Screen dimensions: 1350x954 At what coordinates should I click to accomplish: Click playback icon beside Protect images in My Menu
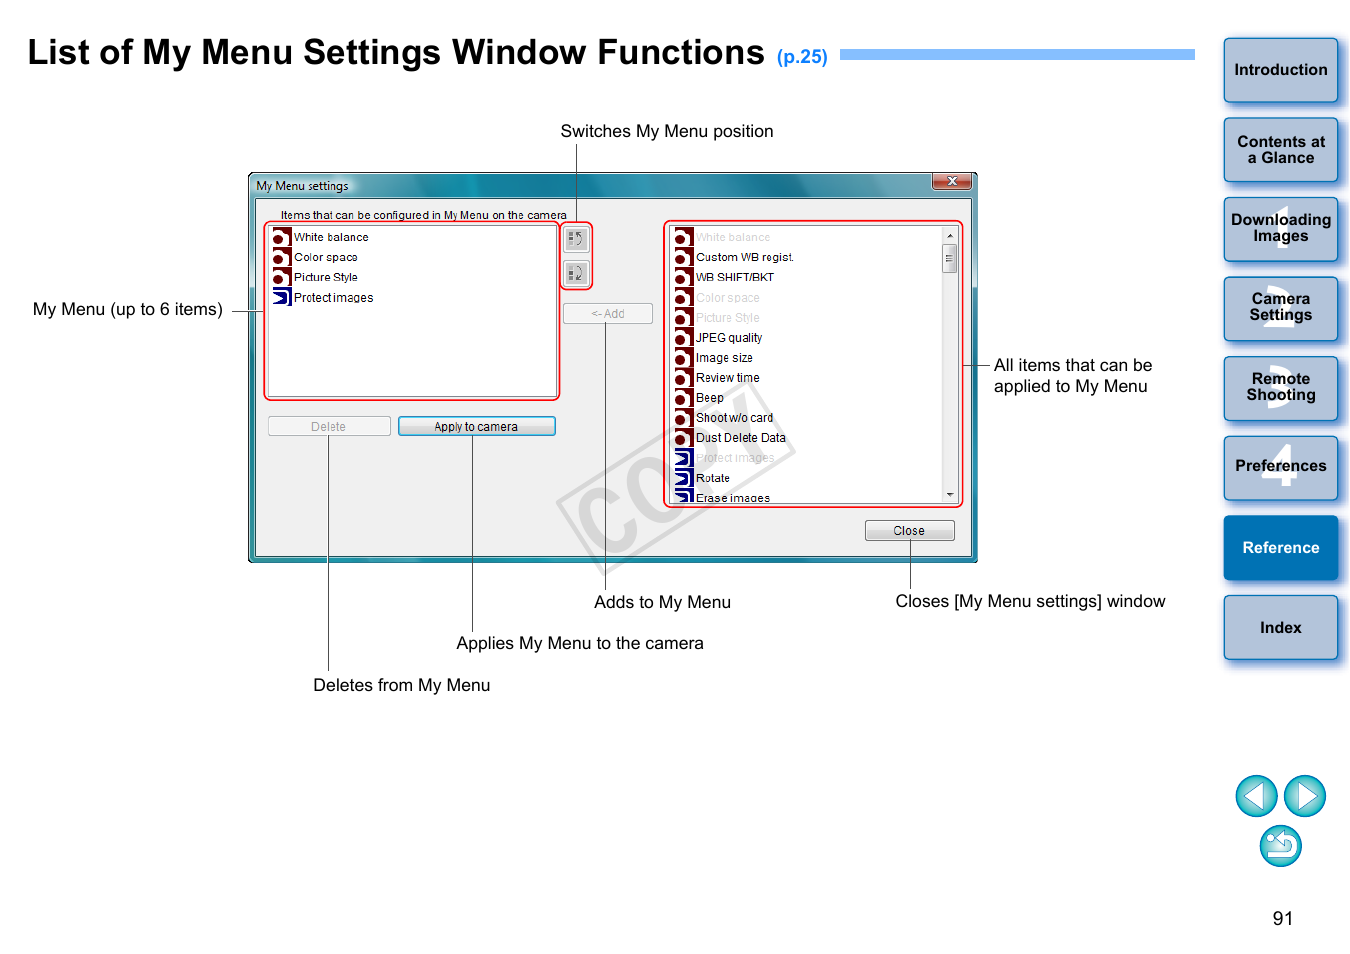coord(282,297)
